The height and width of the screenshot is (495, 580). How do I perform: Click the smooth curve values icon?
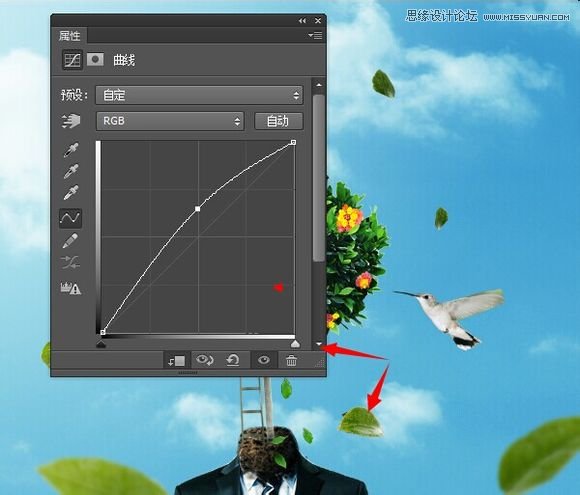pos(70,262)
